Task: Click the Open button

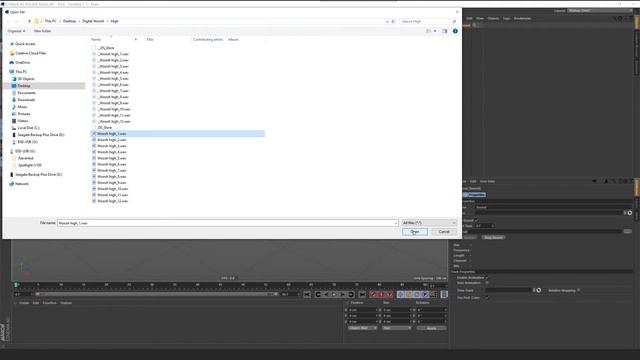Action: coord(415,232)
